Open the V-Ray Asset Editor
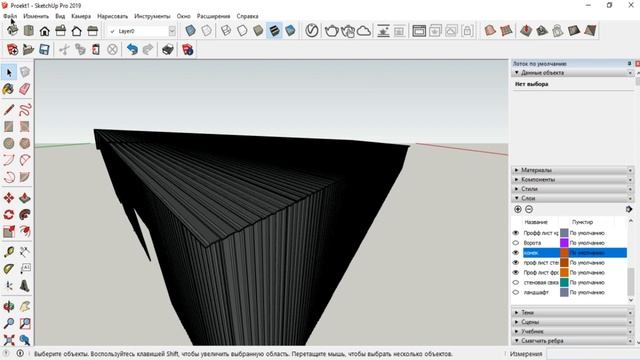This screenshot has width=640, height=360. (x=312, y=31)
